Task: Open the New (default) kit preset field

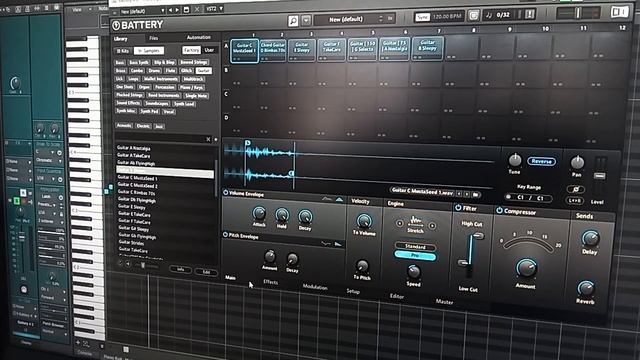Action: tap(354, 19)
